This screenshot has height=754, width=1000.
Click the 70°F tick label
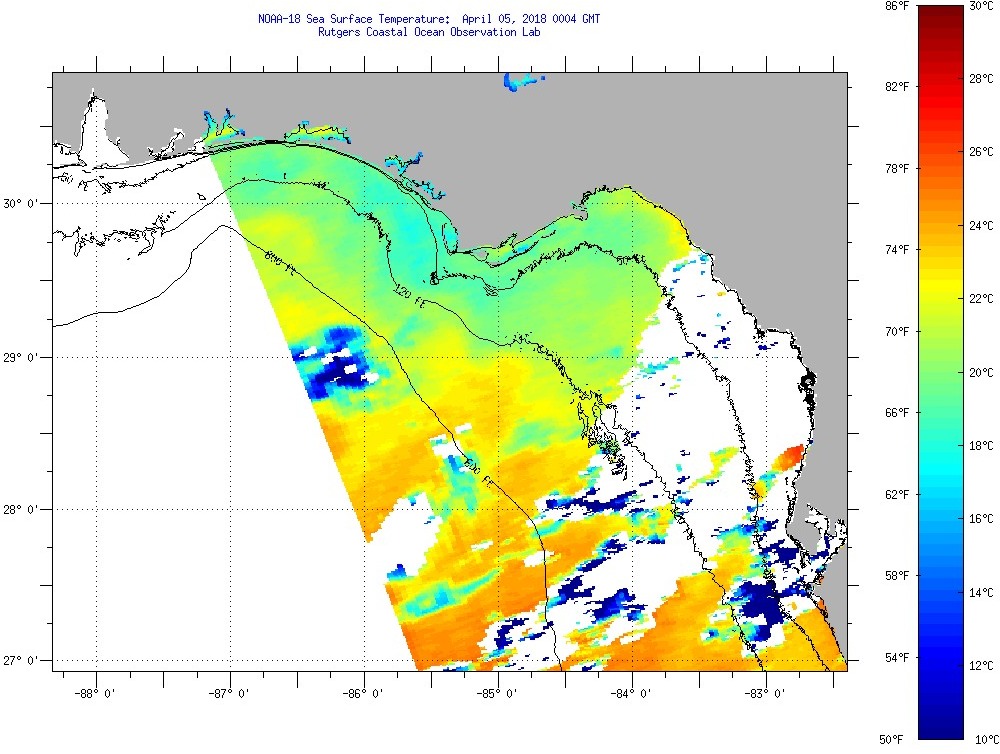point(894,331)
